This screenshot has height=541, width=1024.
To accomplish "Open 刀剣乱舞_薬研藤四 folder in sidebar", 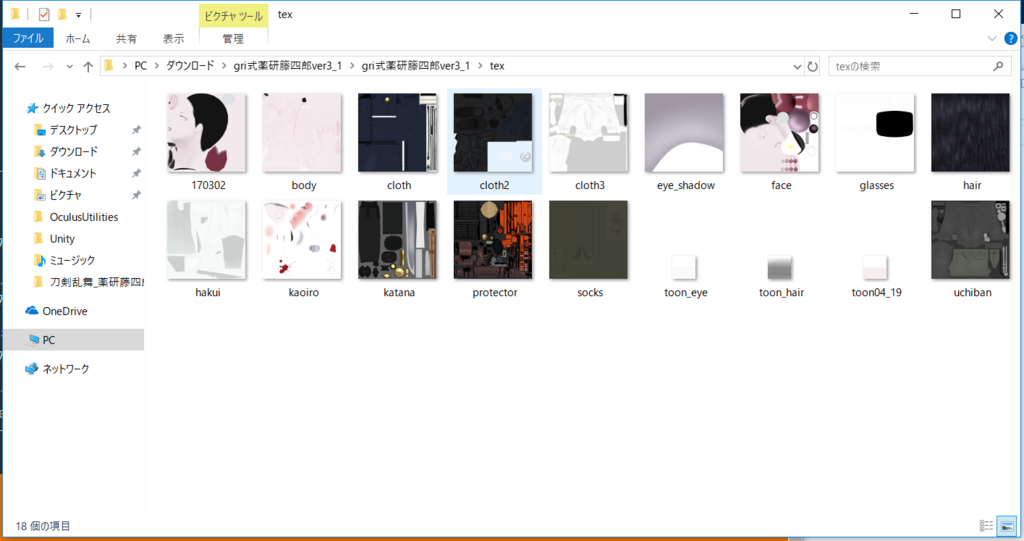I will pyautogui.click(x=97, y=282).
